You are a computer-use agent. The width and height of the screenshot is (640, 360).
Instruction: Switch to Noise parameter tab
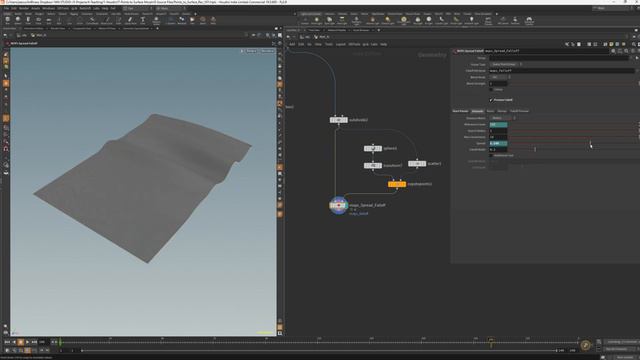(490, 111)
